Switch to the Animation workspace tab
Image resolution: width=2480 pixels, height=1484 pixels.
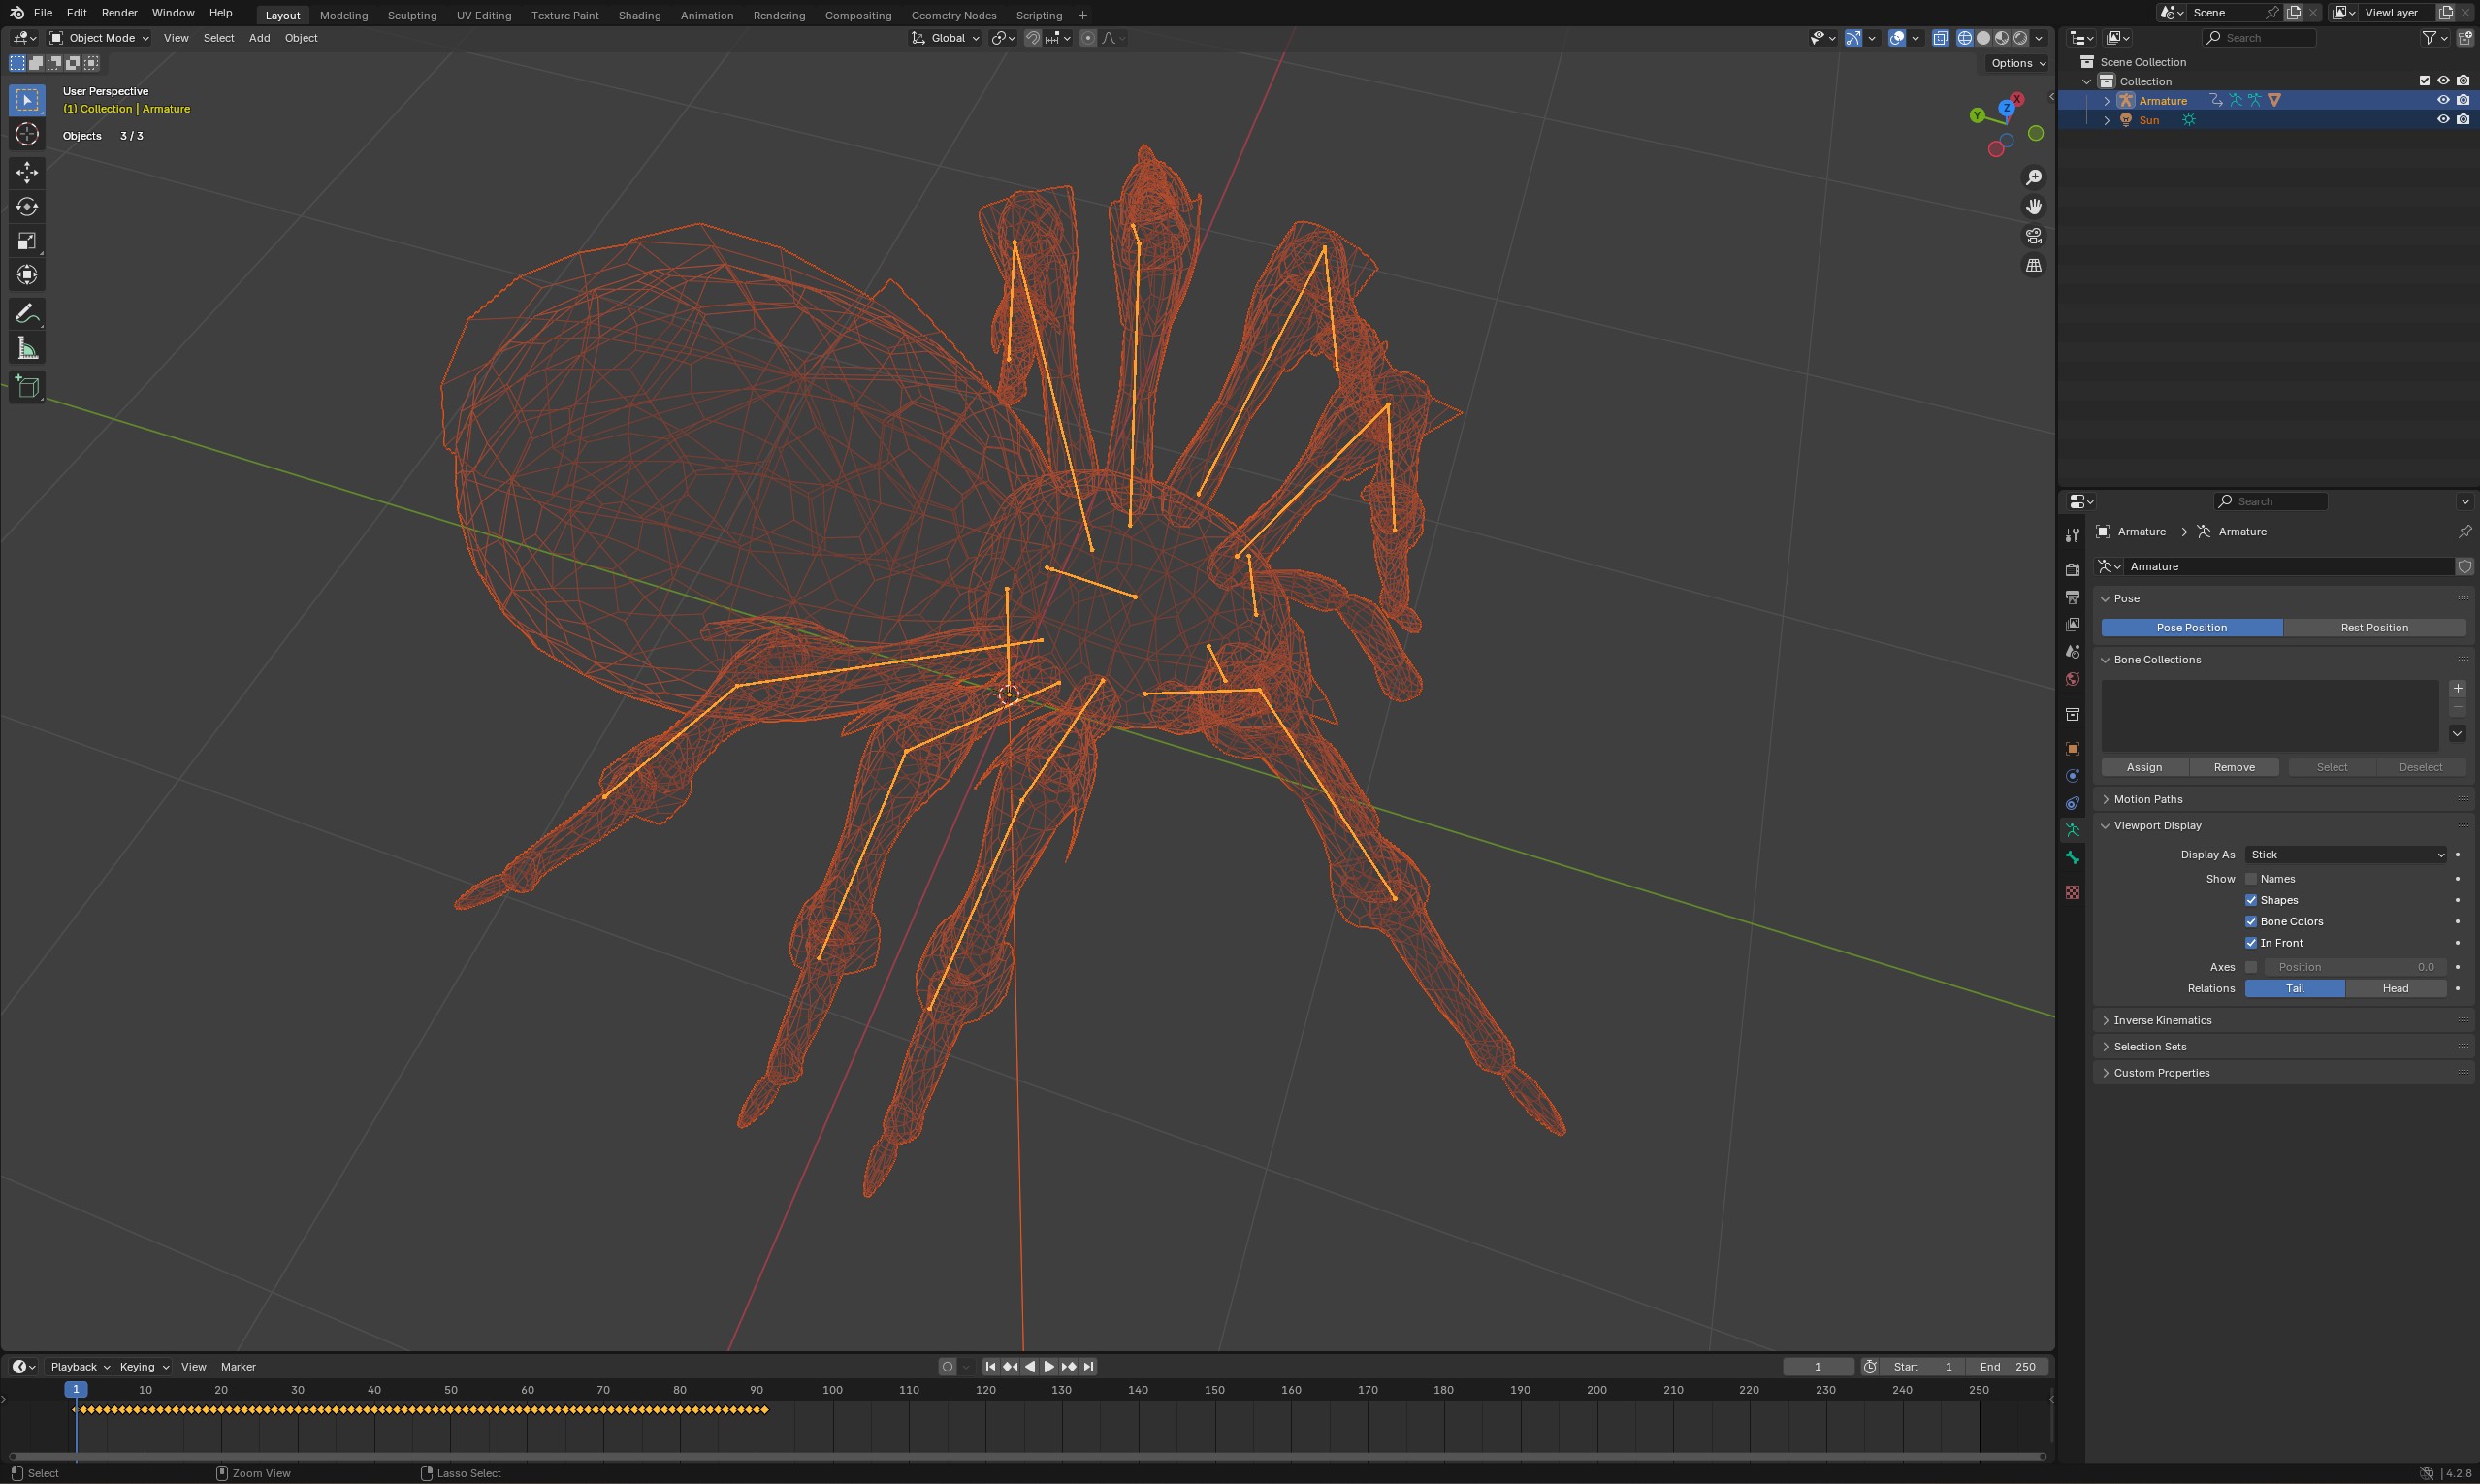click(706, 15)
